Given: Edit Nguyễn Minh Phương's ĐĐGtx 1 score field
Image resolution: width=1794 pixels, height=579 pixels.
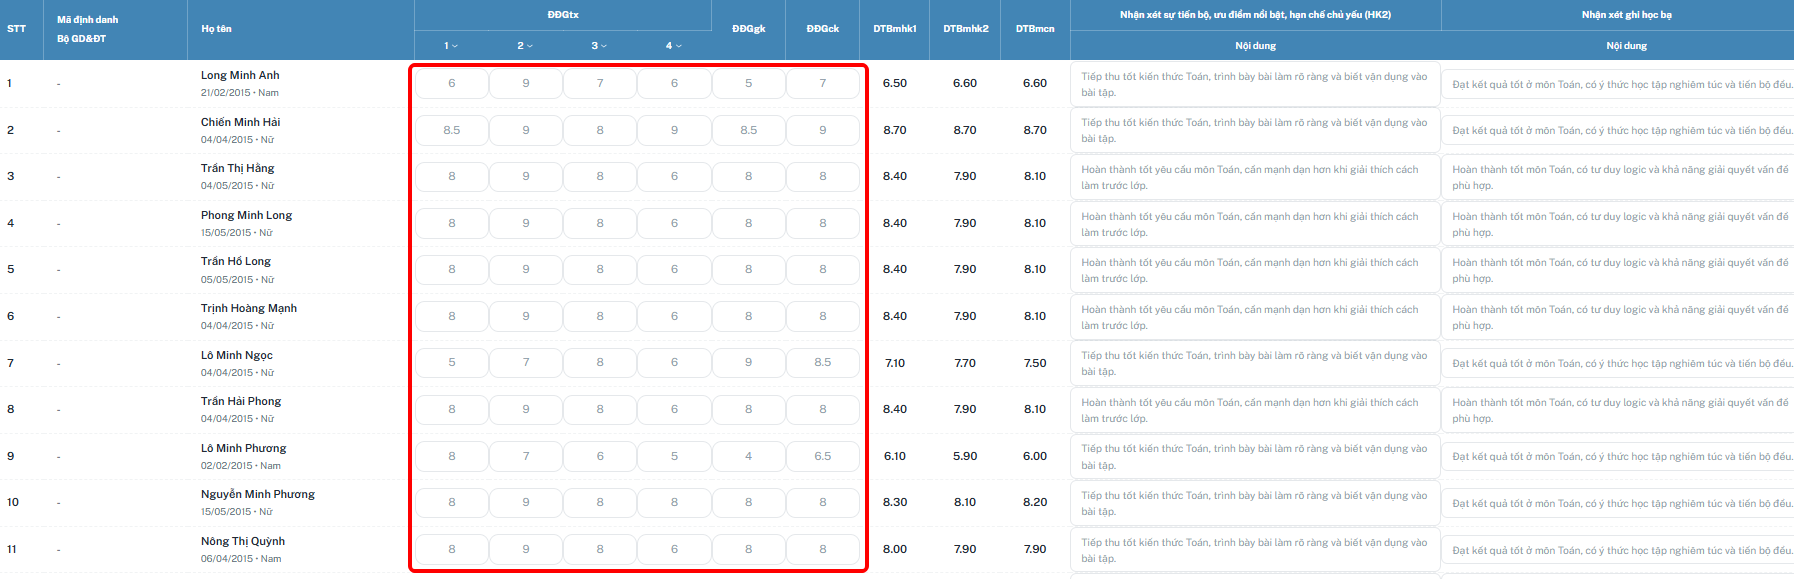Looking at the screenshot, I should tap(452, 502).
